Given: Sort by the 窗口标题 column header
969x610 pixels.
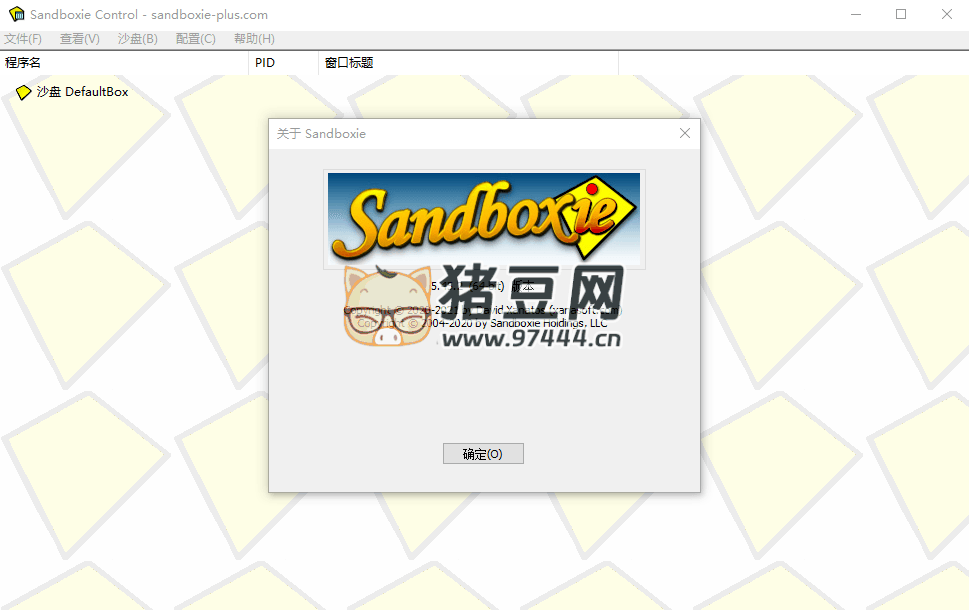Looking at the screenshot, I should pos(349,63).
